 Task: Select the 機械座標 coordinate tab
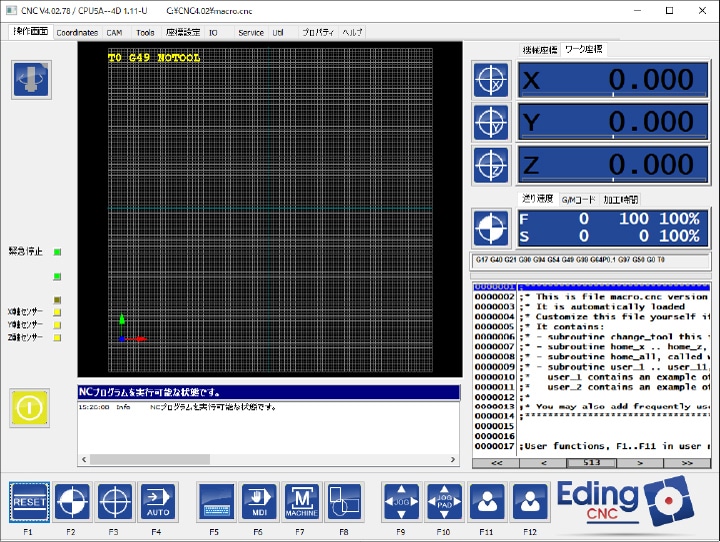click(x=540, y=49)
